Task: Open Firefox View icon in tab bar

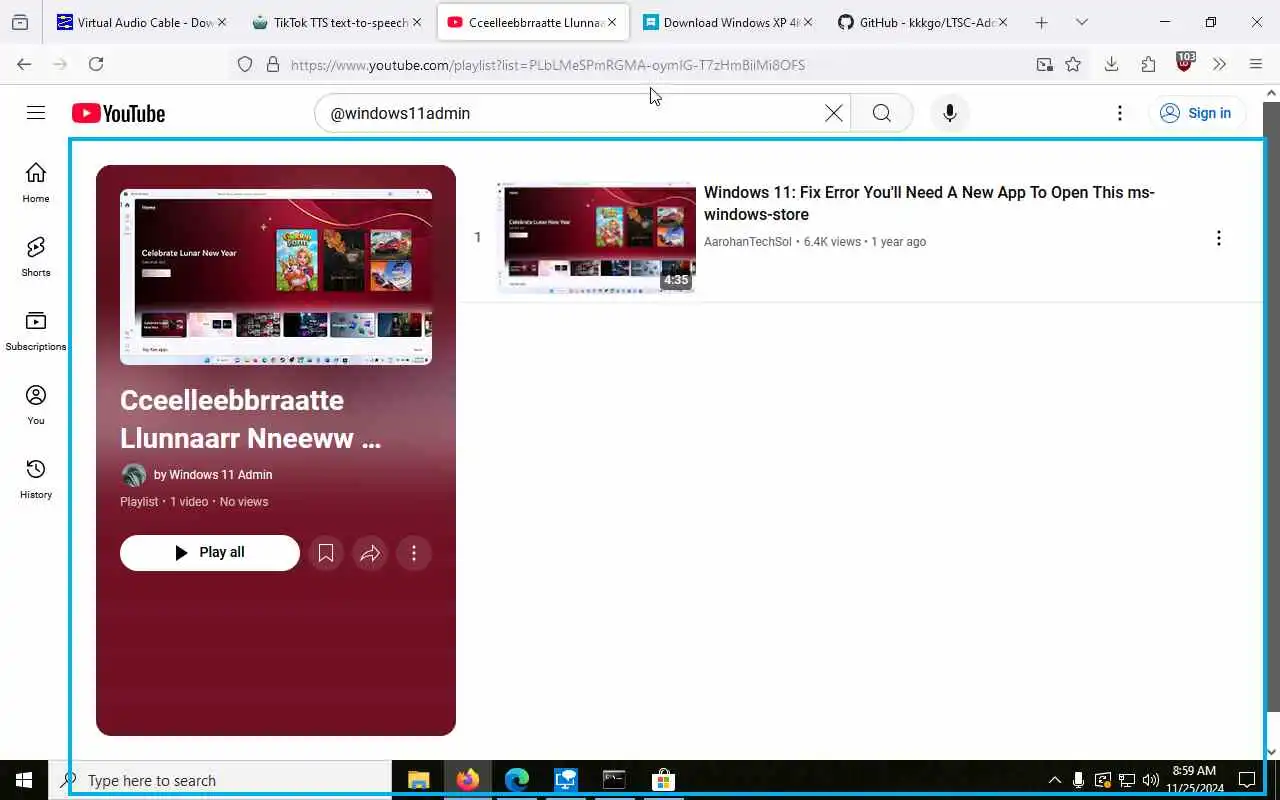Action: pos(20,22)
